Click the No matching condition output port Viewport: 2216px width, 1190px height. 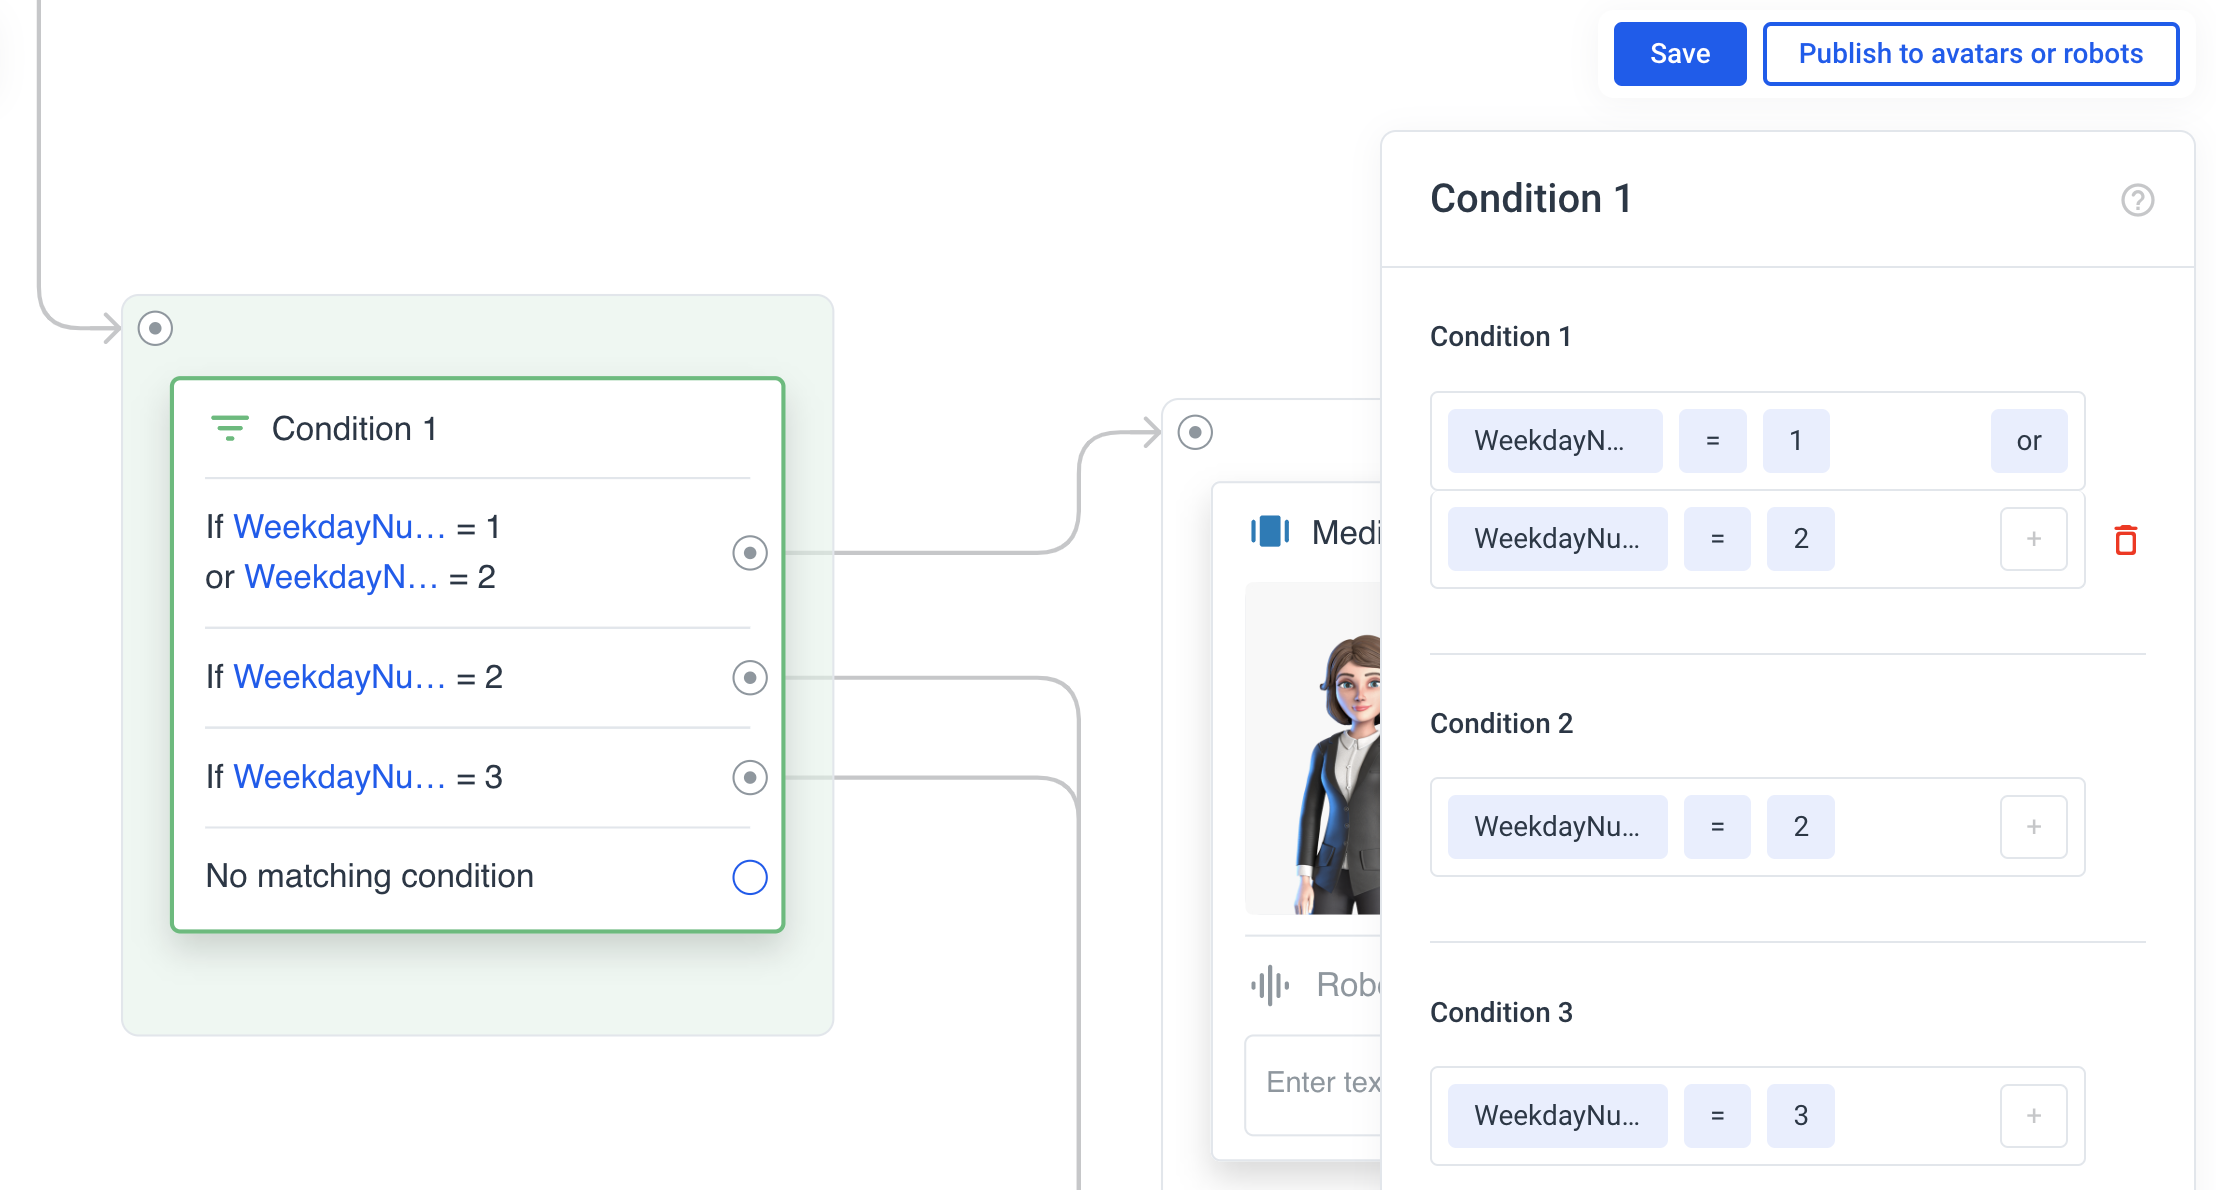[749, 877]
